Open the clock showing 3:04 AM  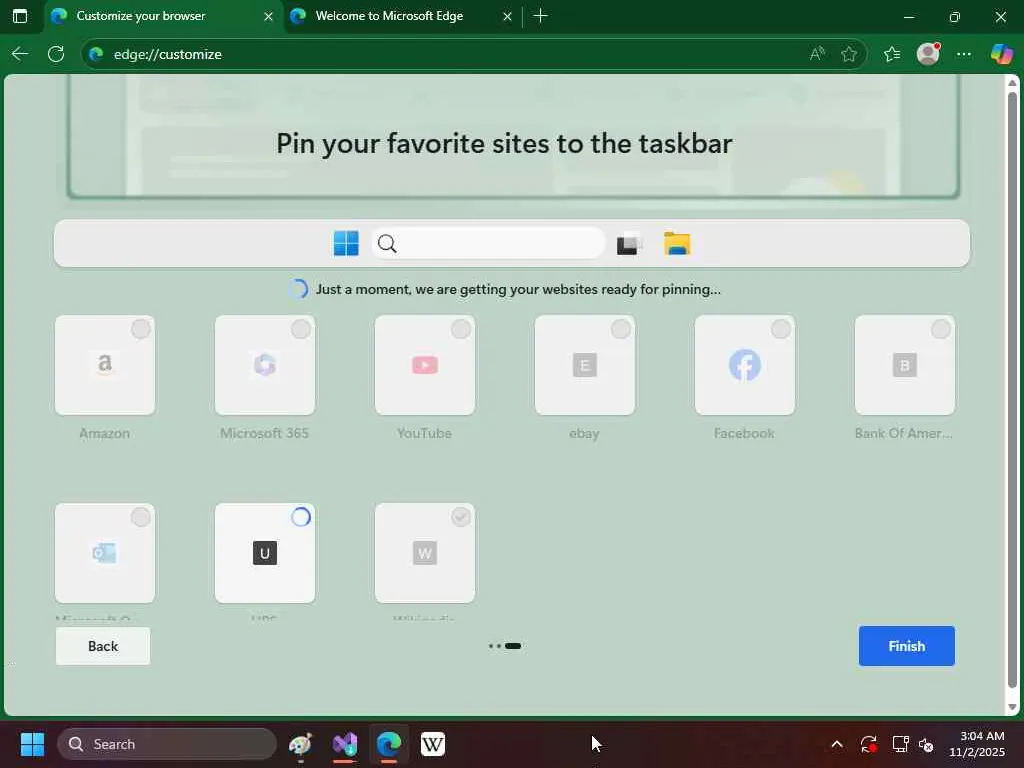pos(977,744)
